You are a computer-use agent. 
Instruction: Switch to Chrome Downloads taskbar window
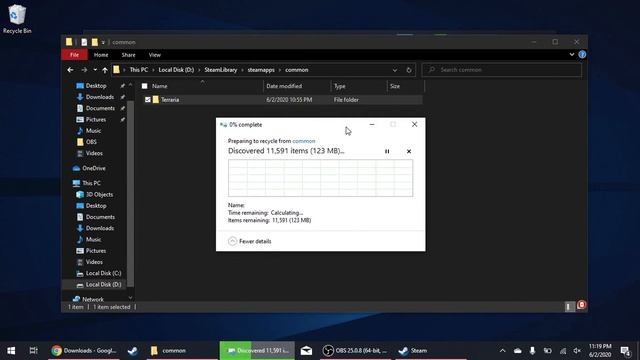click(x=84, y=351)
